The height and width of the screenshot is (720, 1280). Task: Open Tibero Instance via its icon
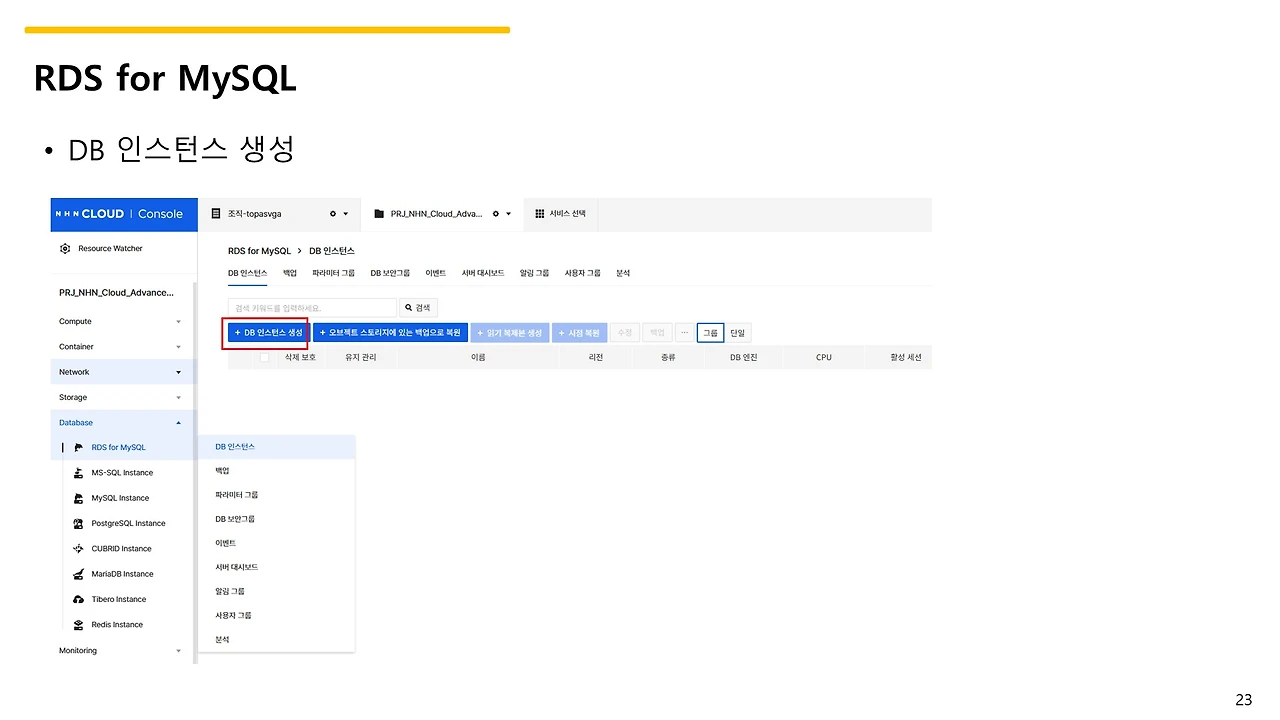point(79,599)
